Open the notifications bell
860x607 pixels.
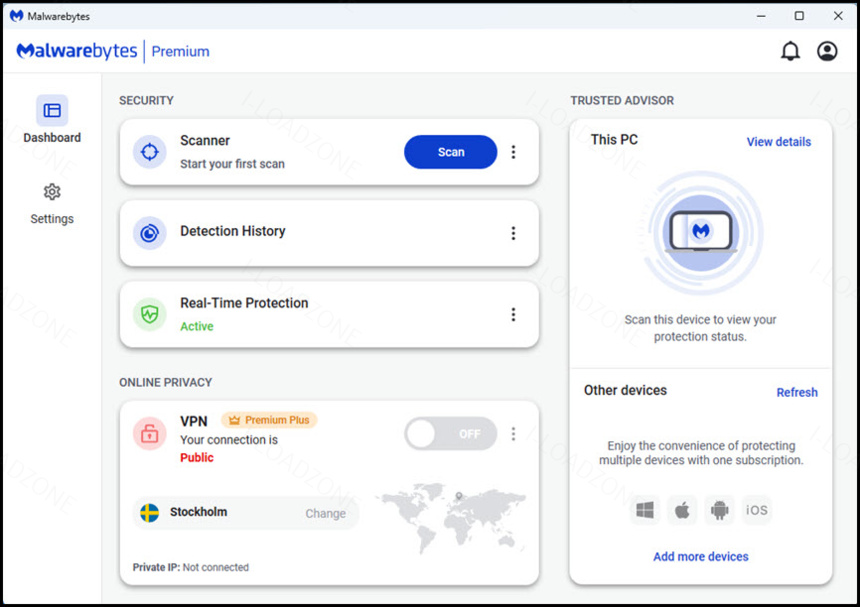[x=790, y=51]
